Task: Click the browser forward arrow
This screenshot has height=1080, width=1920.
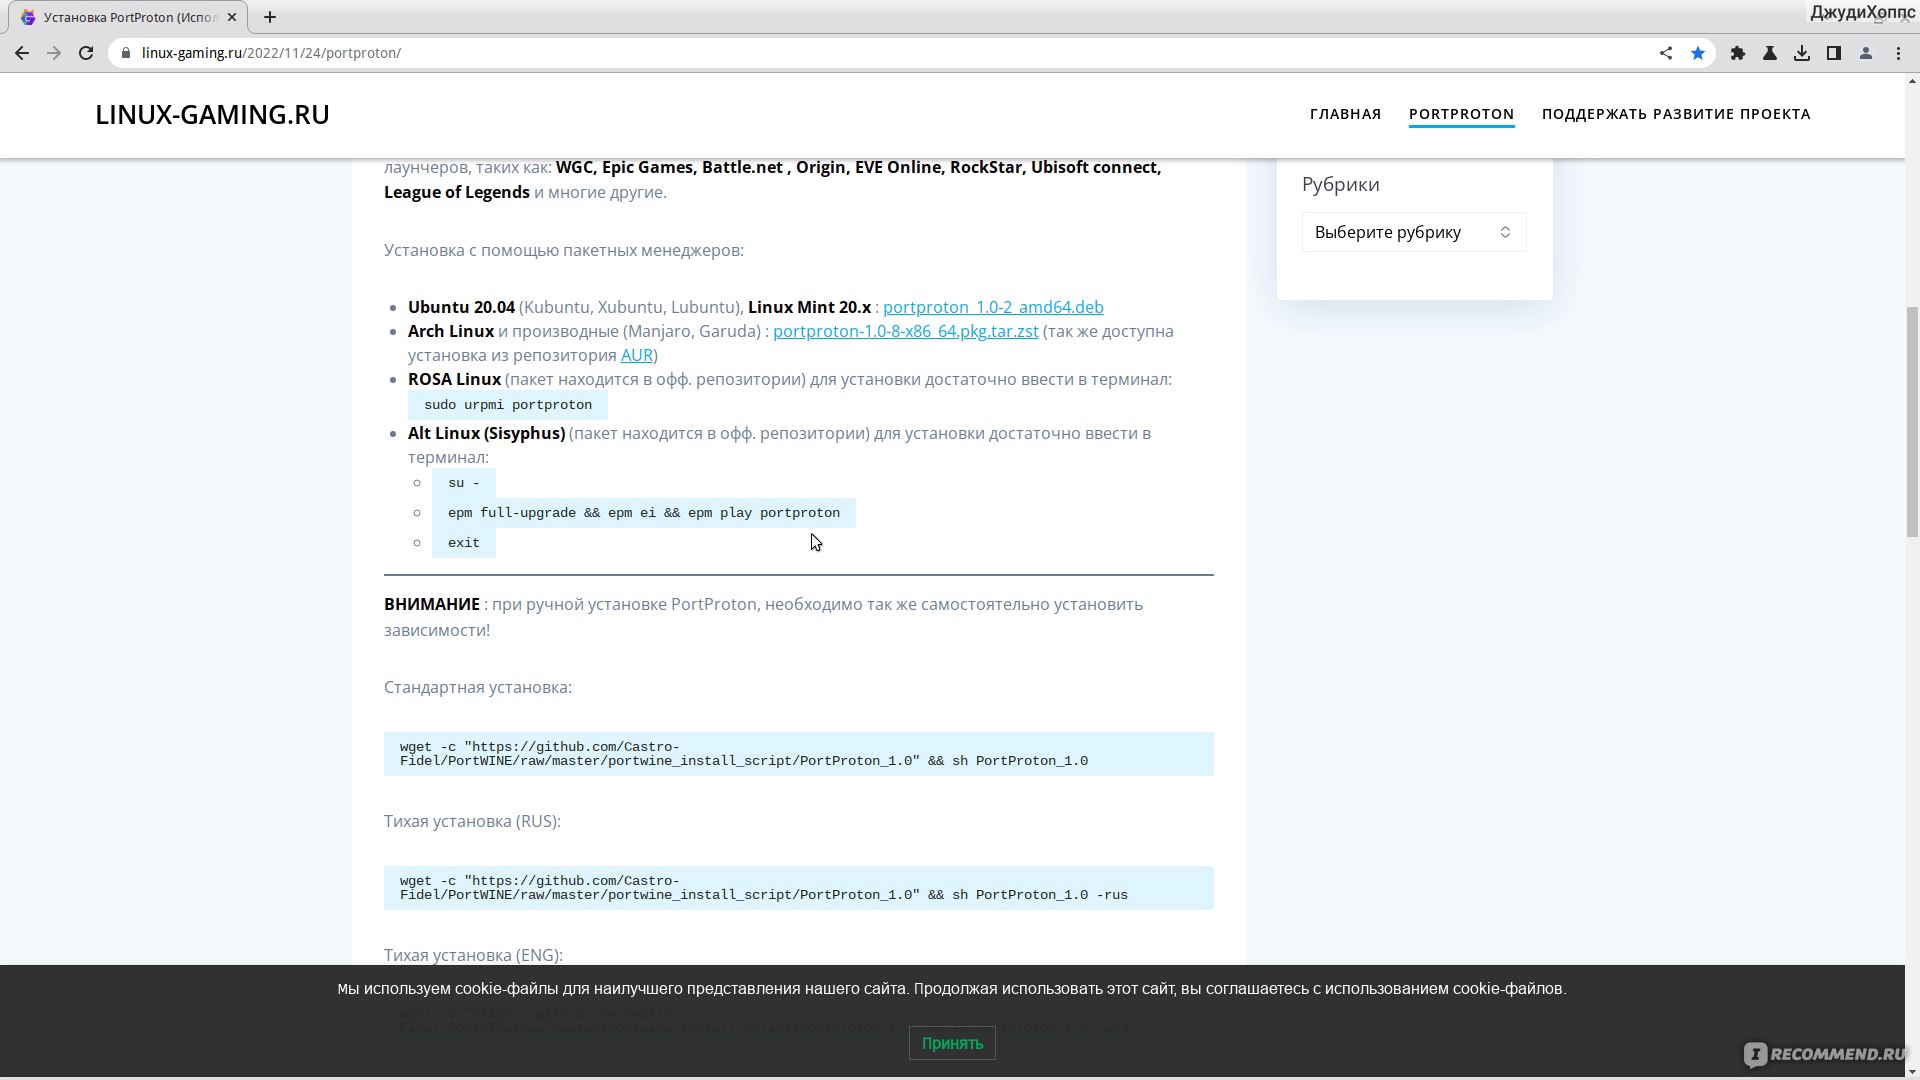Action: (x=54, y=53)
